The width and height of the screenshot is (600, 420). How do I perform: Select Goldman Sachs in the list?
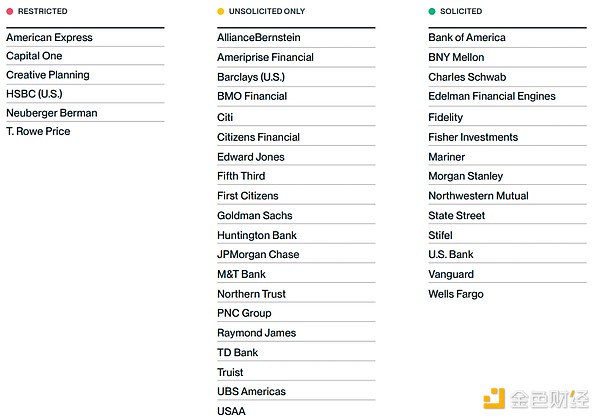coord(255,215)
